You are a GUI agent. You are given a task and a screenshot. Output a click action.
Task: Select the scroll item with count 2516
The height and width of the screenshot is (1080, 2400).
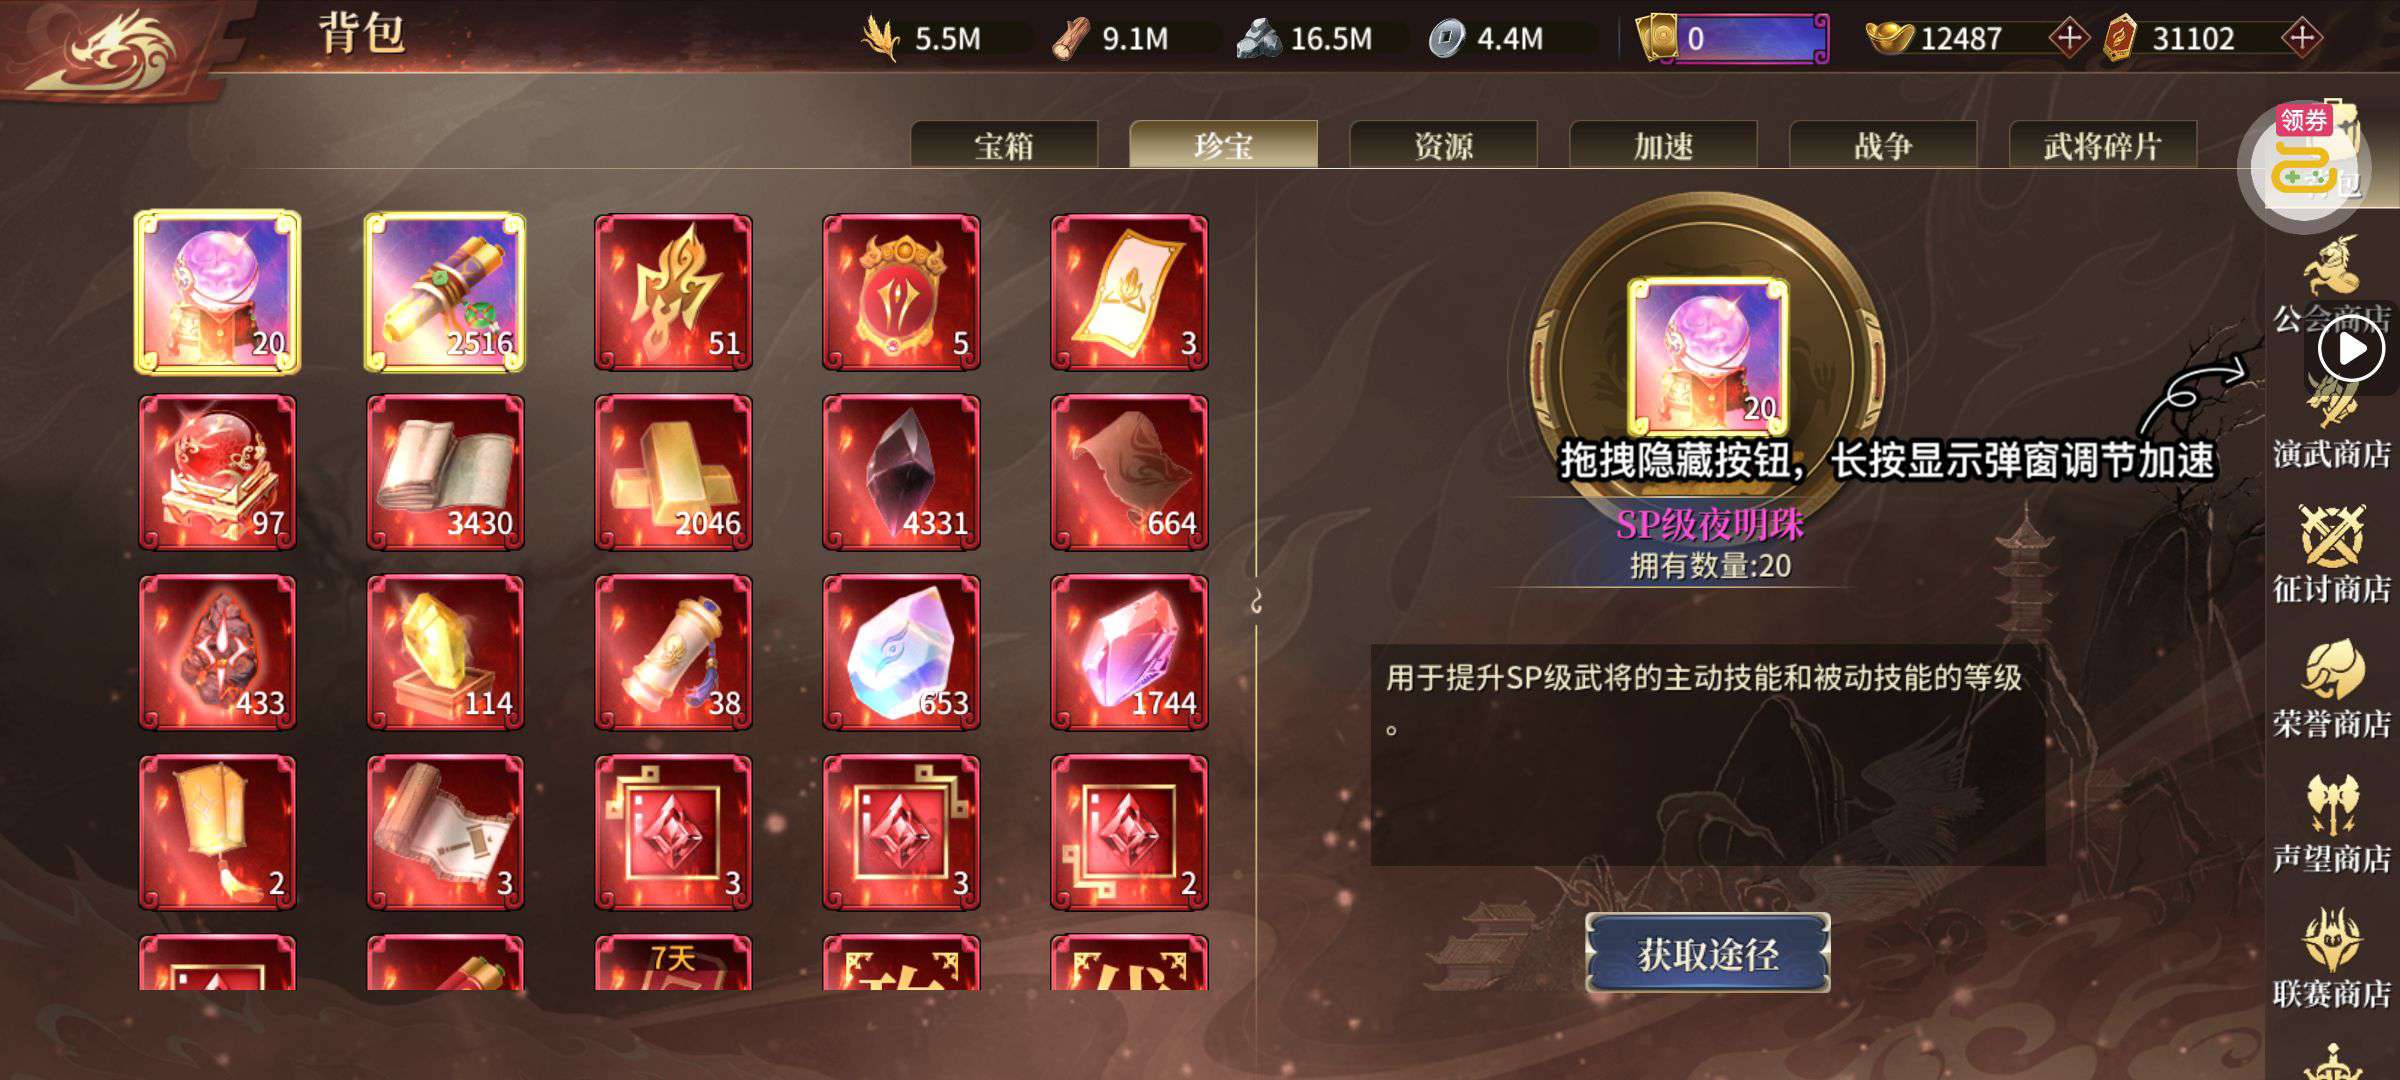point(445,292)
